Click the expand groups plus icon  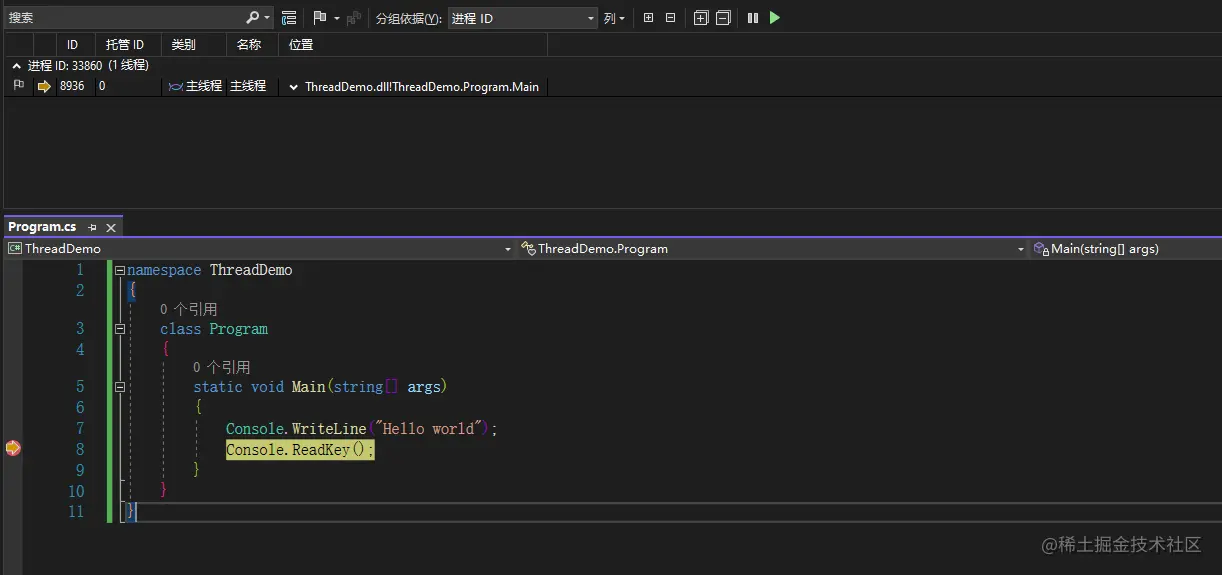(x=648, y=18)
